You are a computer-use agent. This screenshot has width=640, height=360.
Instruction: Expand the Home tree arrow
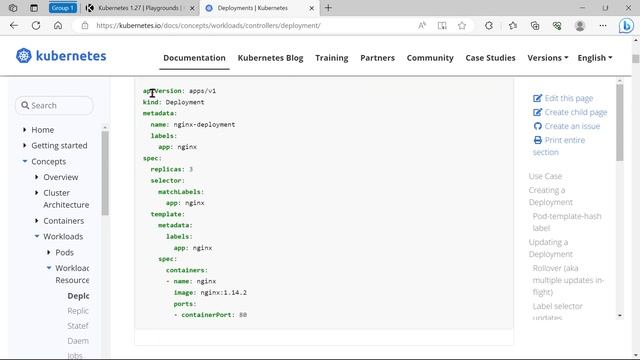24,130
